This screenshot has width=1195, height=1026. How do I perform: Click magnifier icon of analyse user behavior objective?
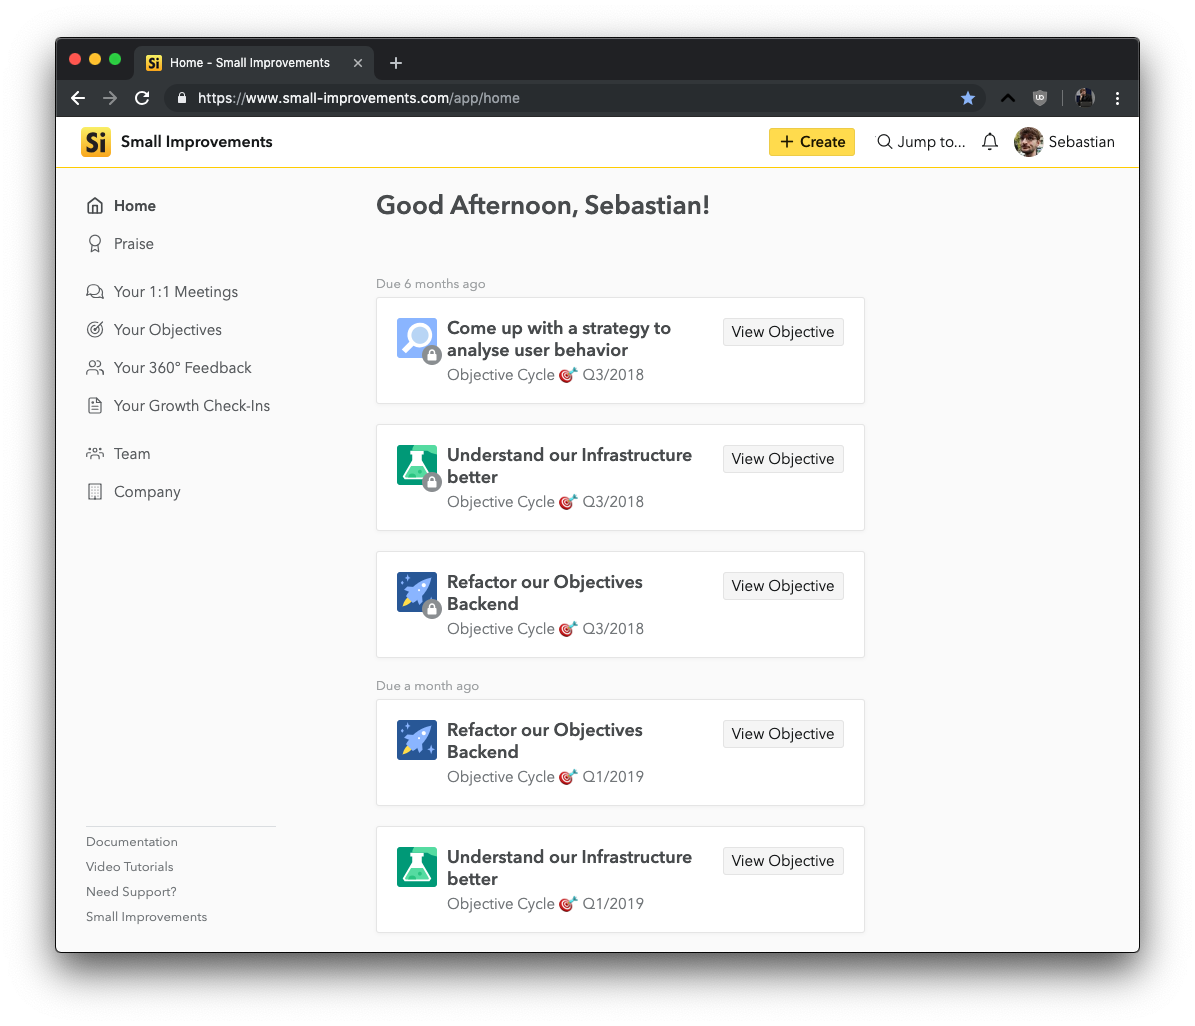(x=417, y=338)
